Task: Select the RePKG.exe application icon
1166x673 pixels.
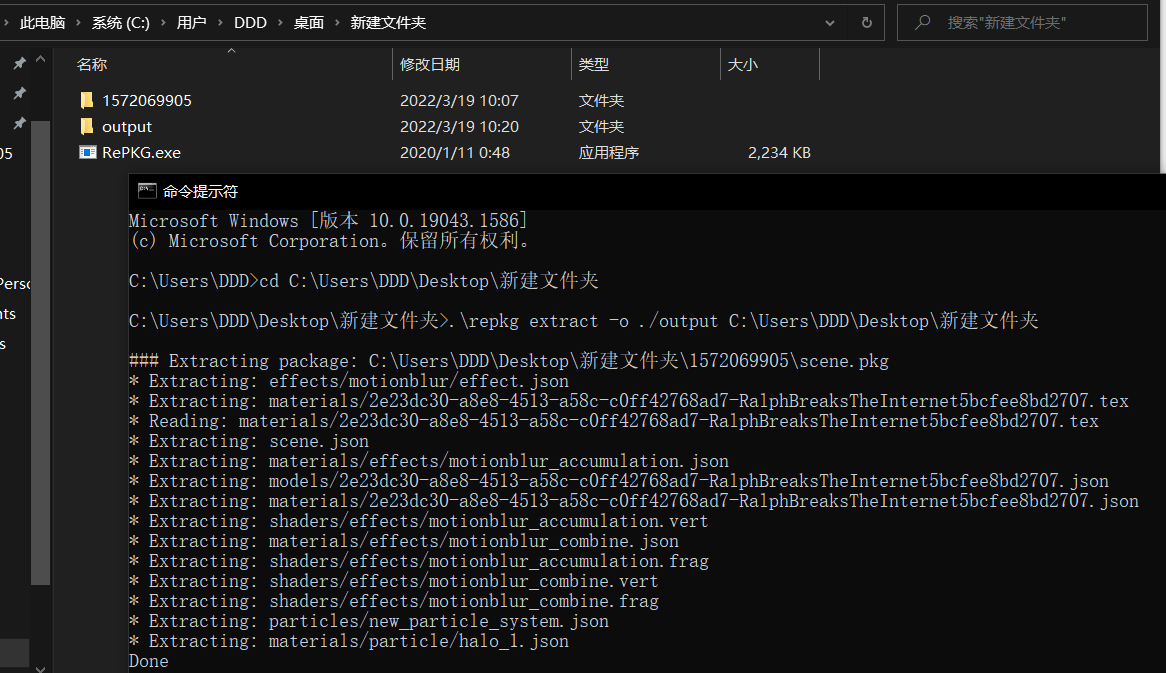Action: (88, 152)
